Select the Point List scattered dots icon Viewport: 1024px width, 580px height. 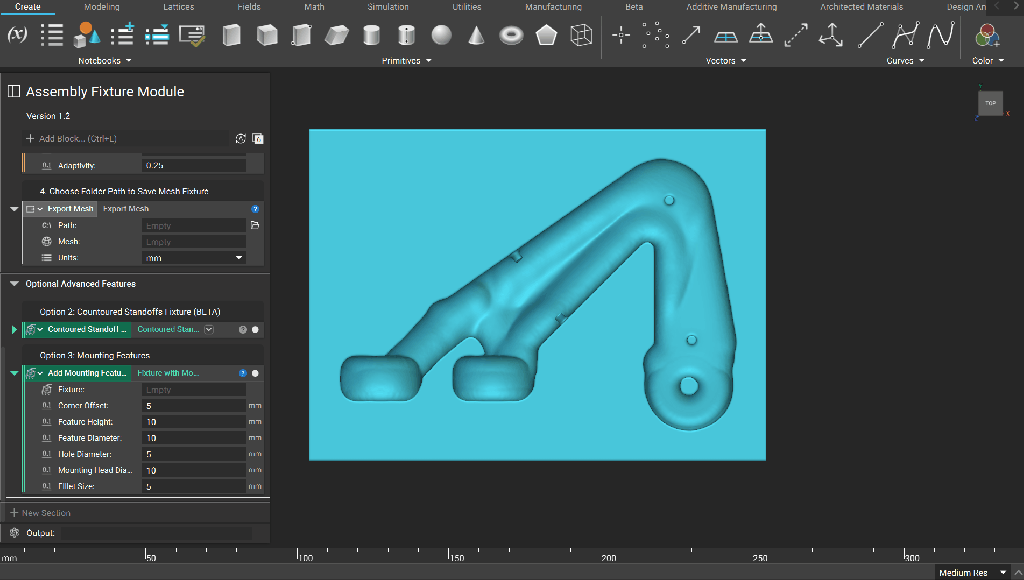[656, 36]
